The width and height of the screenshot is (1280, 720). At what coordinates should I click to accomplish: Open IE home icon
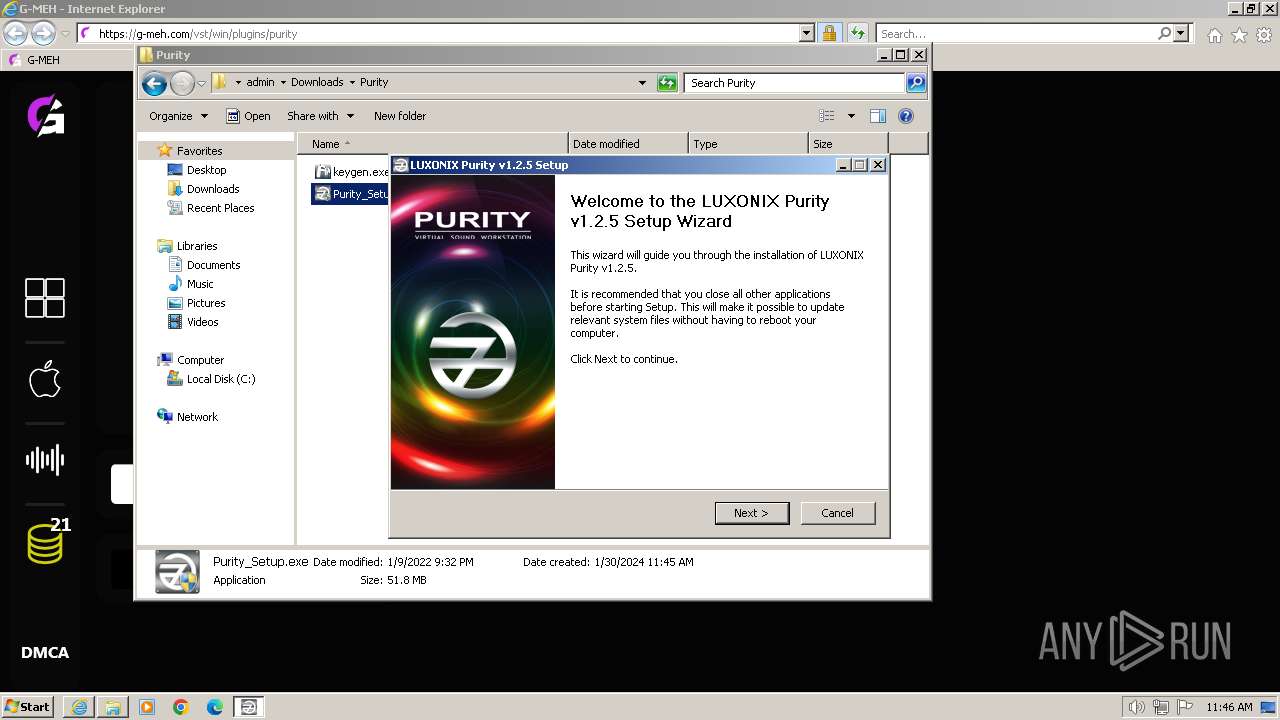[1214, 35]
